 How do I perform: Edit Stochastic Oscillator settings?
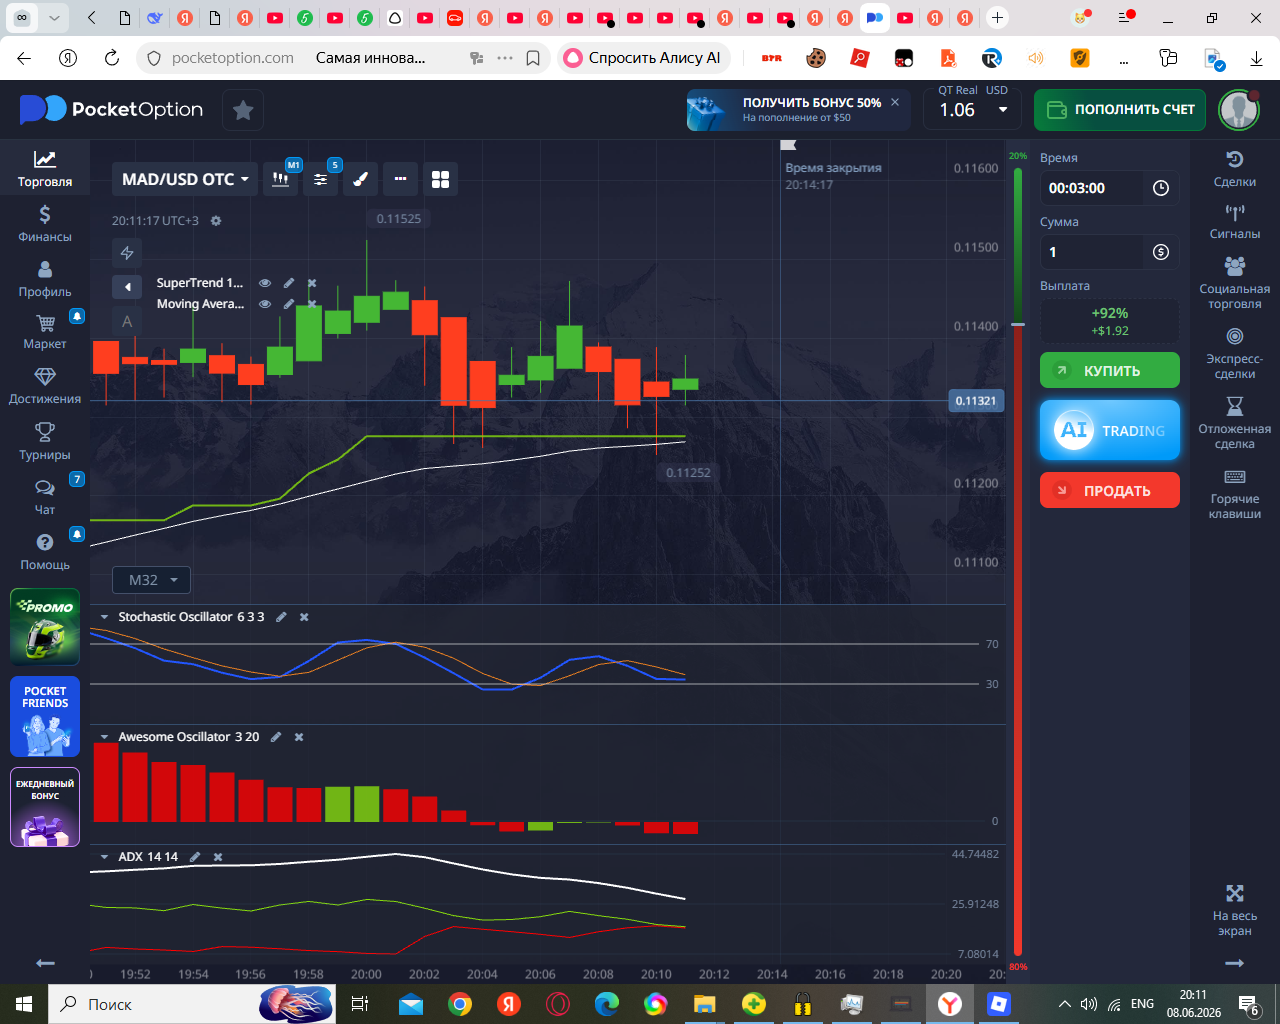point(281,617)
